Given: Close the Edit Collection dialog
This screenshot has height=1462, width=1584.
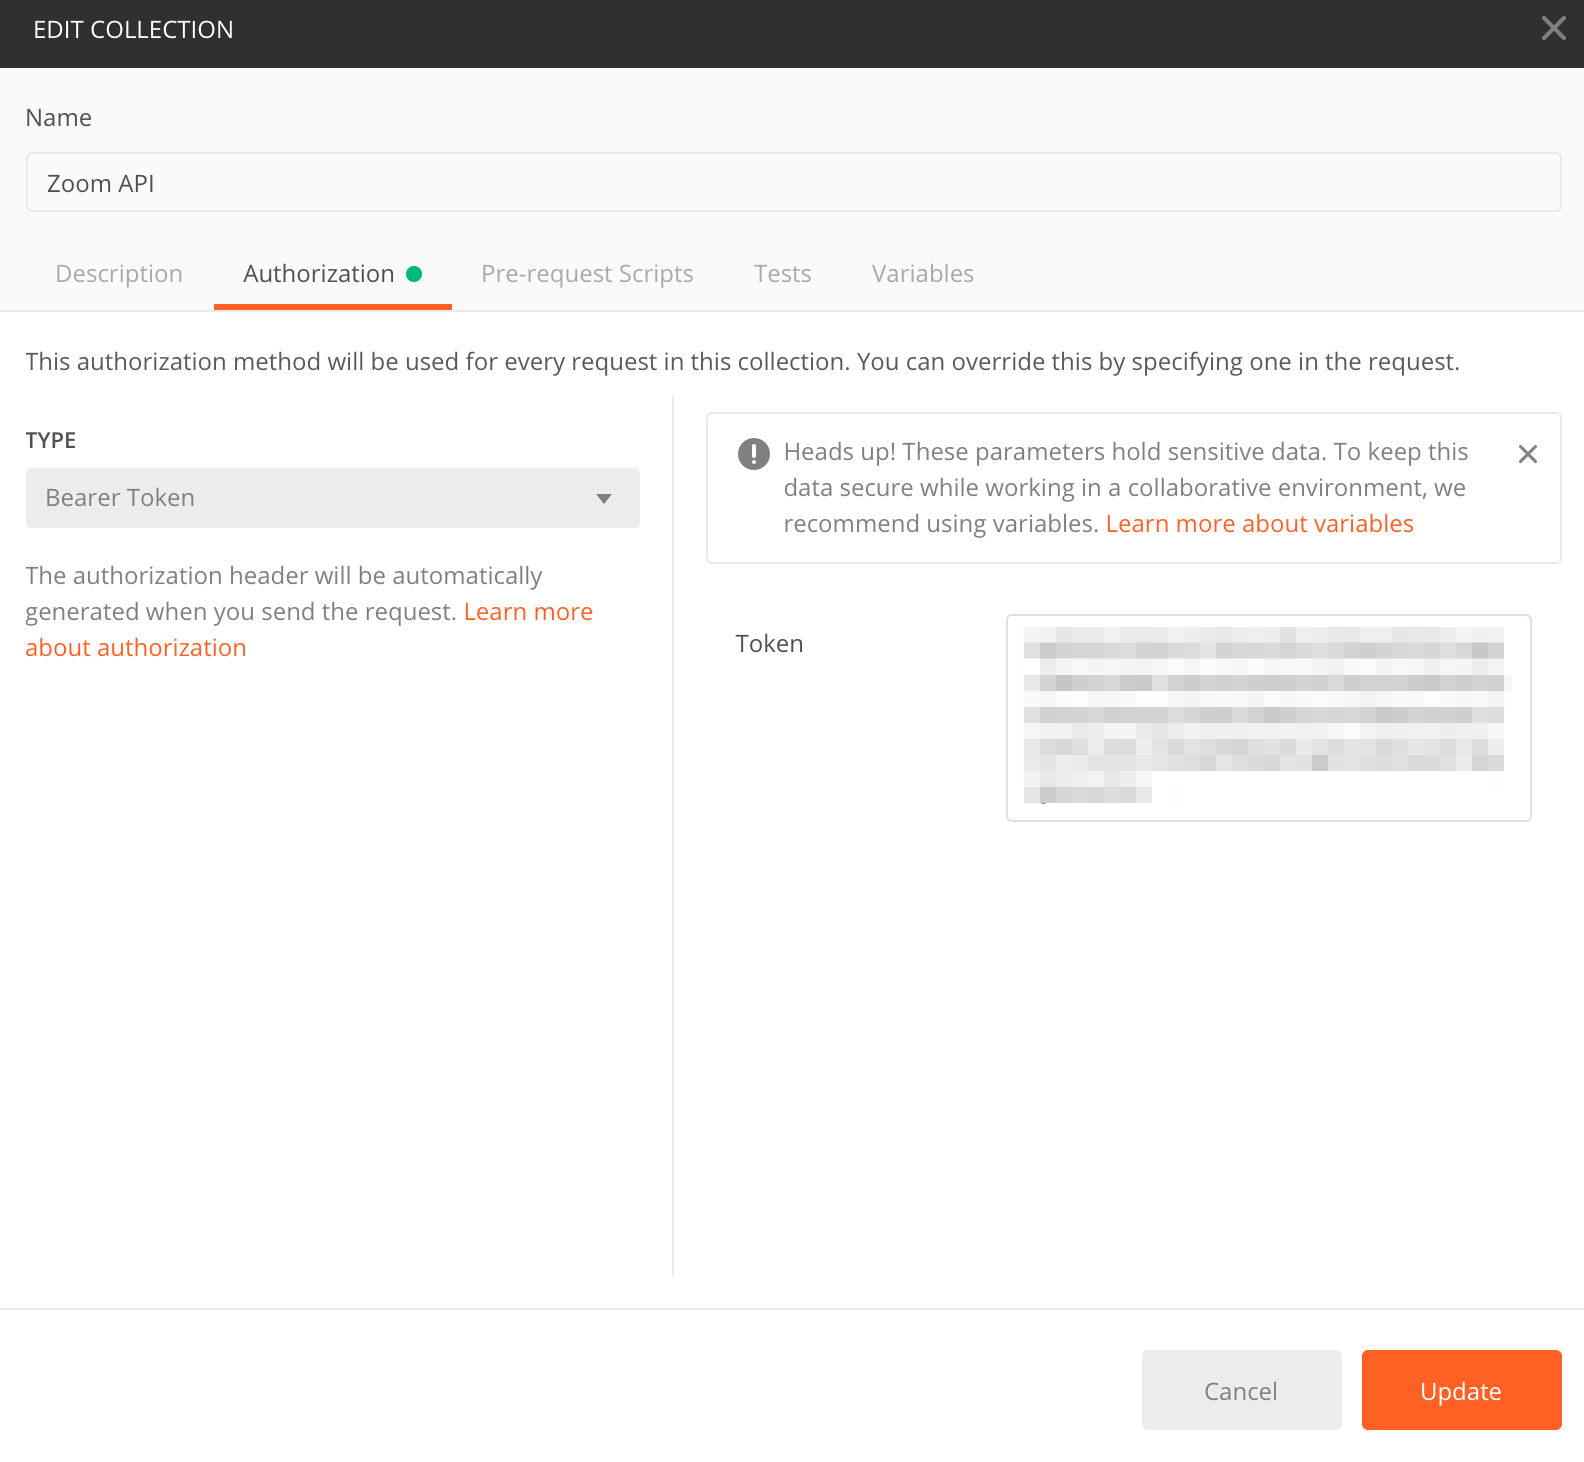Looking at the screenshot, I should [1553, 28].
